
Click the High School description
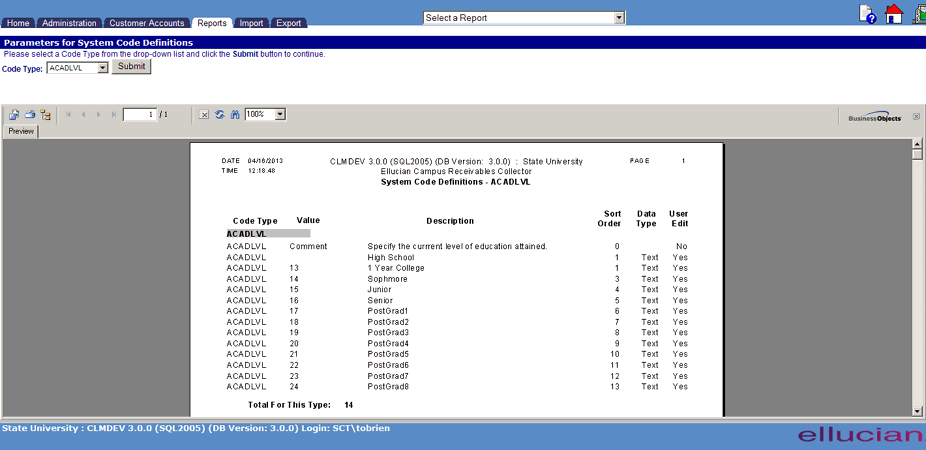(x=391, y=257)
